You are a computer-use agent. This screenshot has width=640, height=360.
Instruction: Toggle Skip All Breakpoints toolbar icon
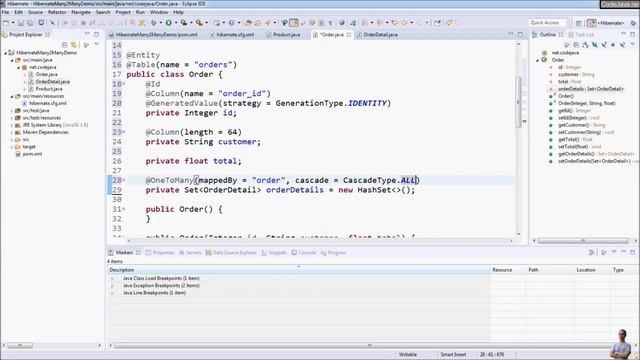click(x=52, y=23)
